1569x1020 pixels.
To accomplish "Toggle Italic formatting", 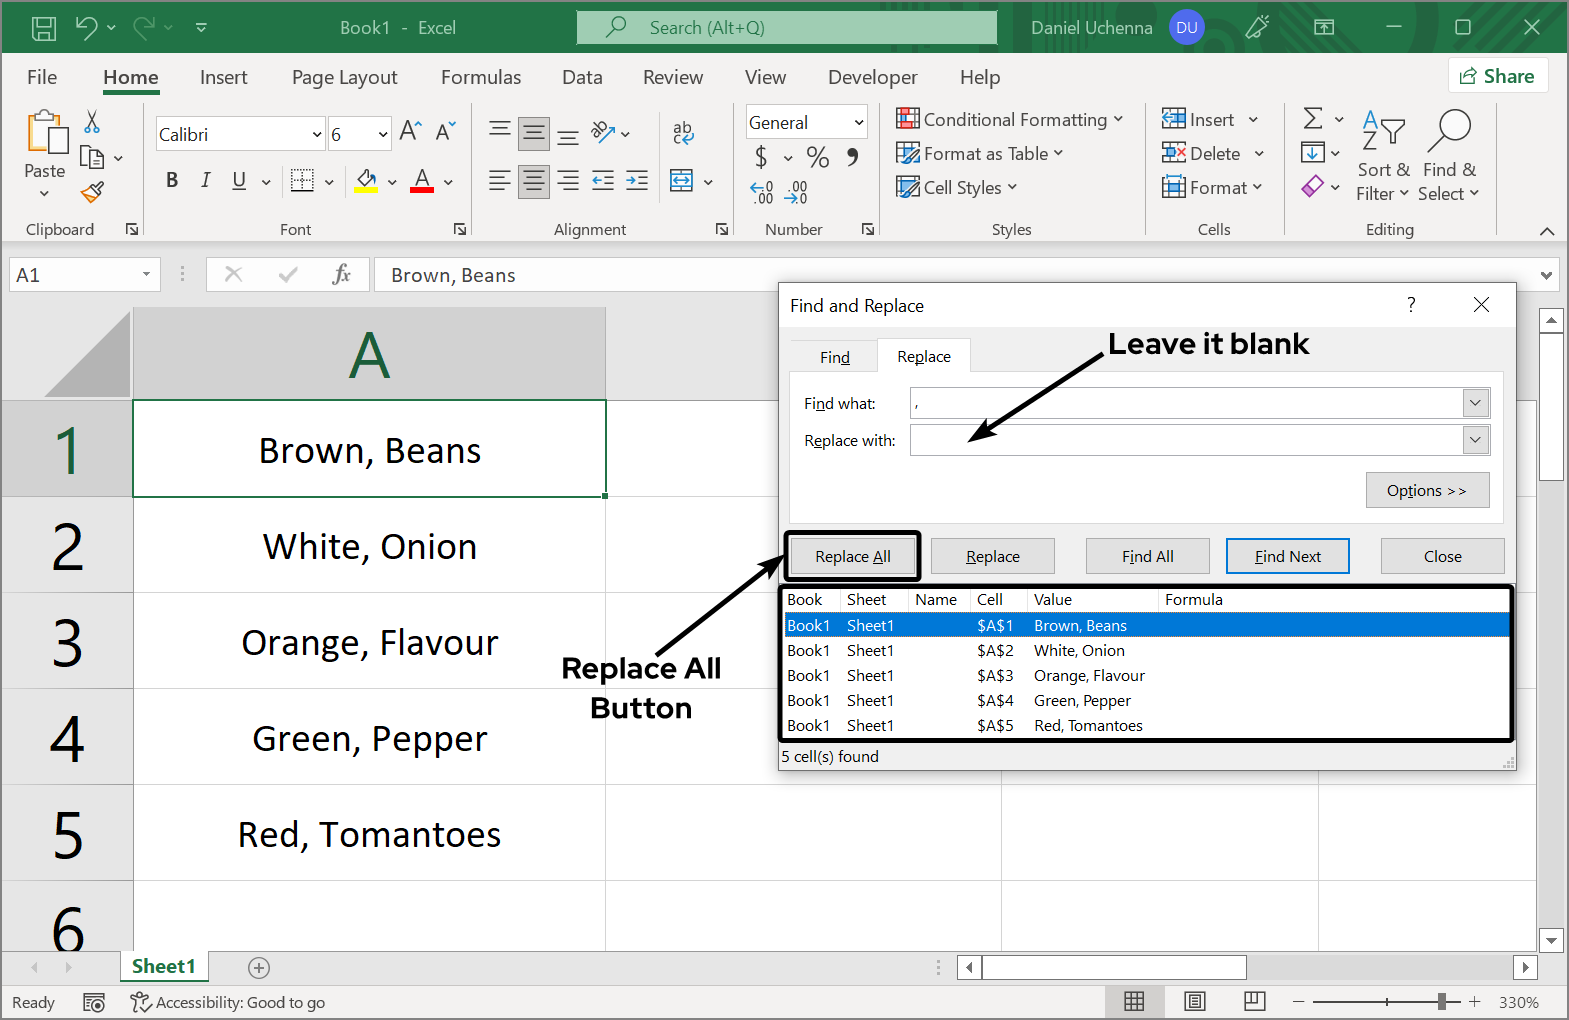I will click(205, 180).
